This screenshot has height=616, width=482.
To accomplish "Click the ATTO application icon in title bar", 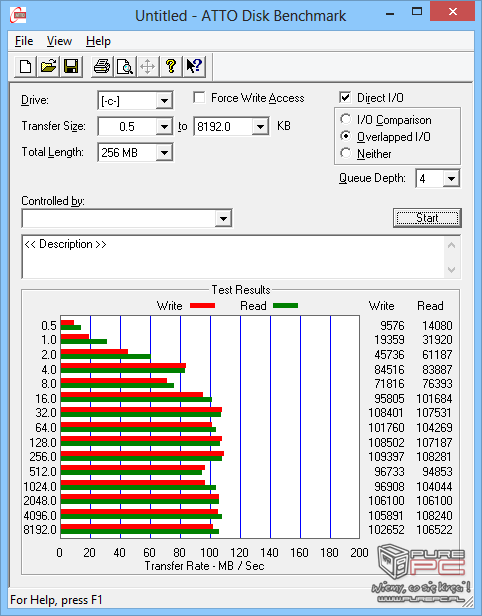I will [18, 16].
